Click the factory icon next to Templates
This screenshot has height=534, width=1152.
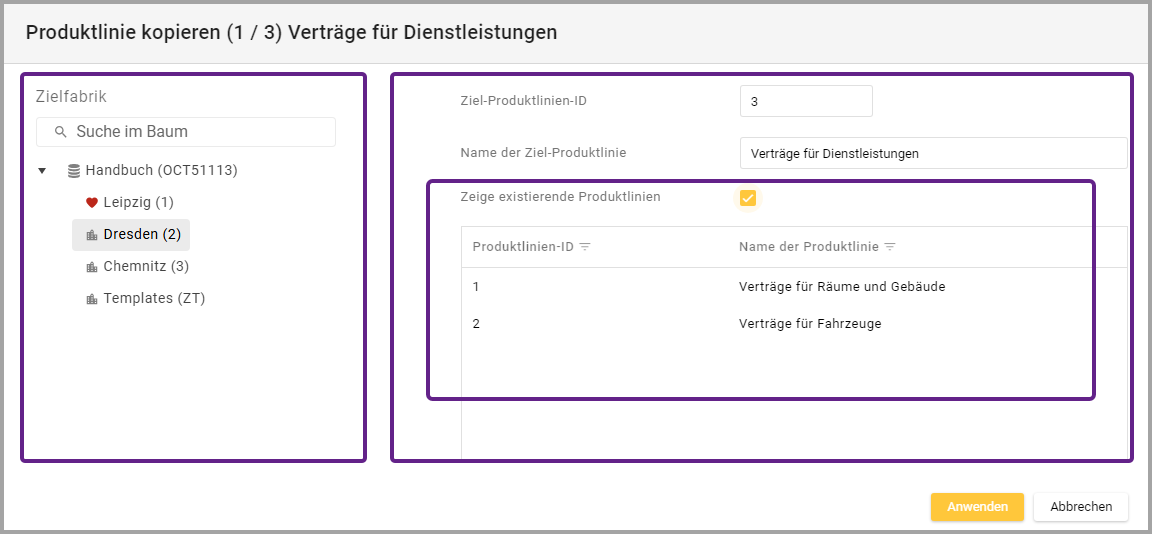point(92,299)
